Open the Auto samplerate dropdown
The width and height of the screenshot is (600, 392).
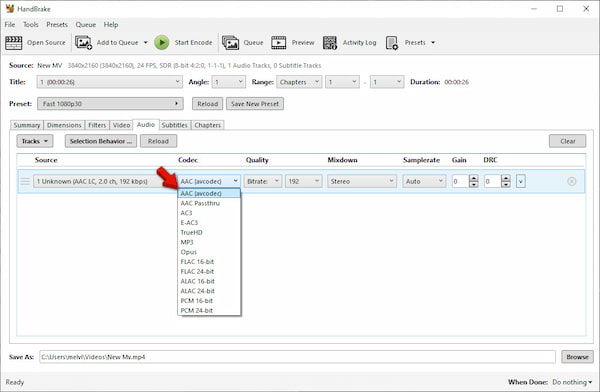pos(424,181)
